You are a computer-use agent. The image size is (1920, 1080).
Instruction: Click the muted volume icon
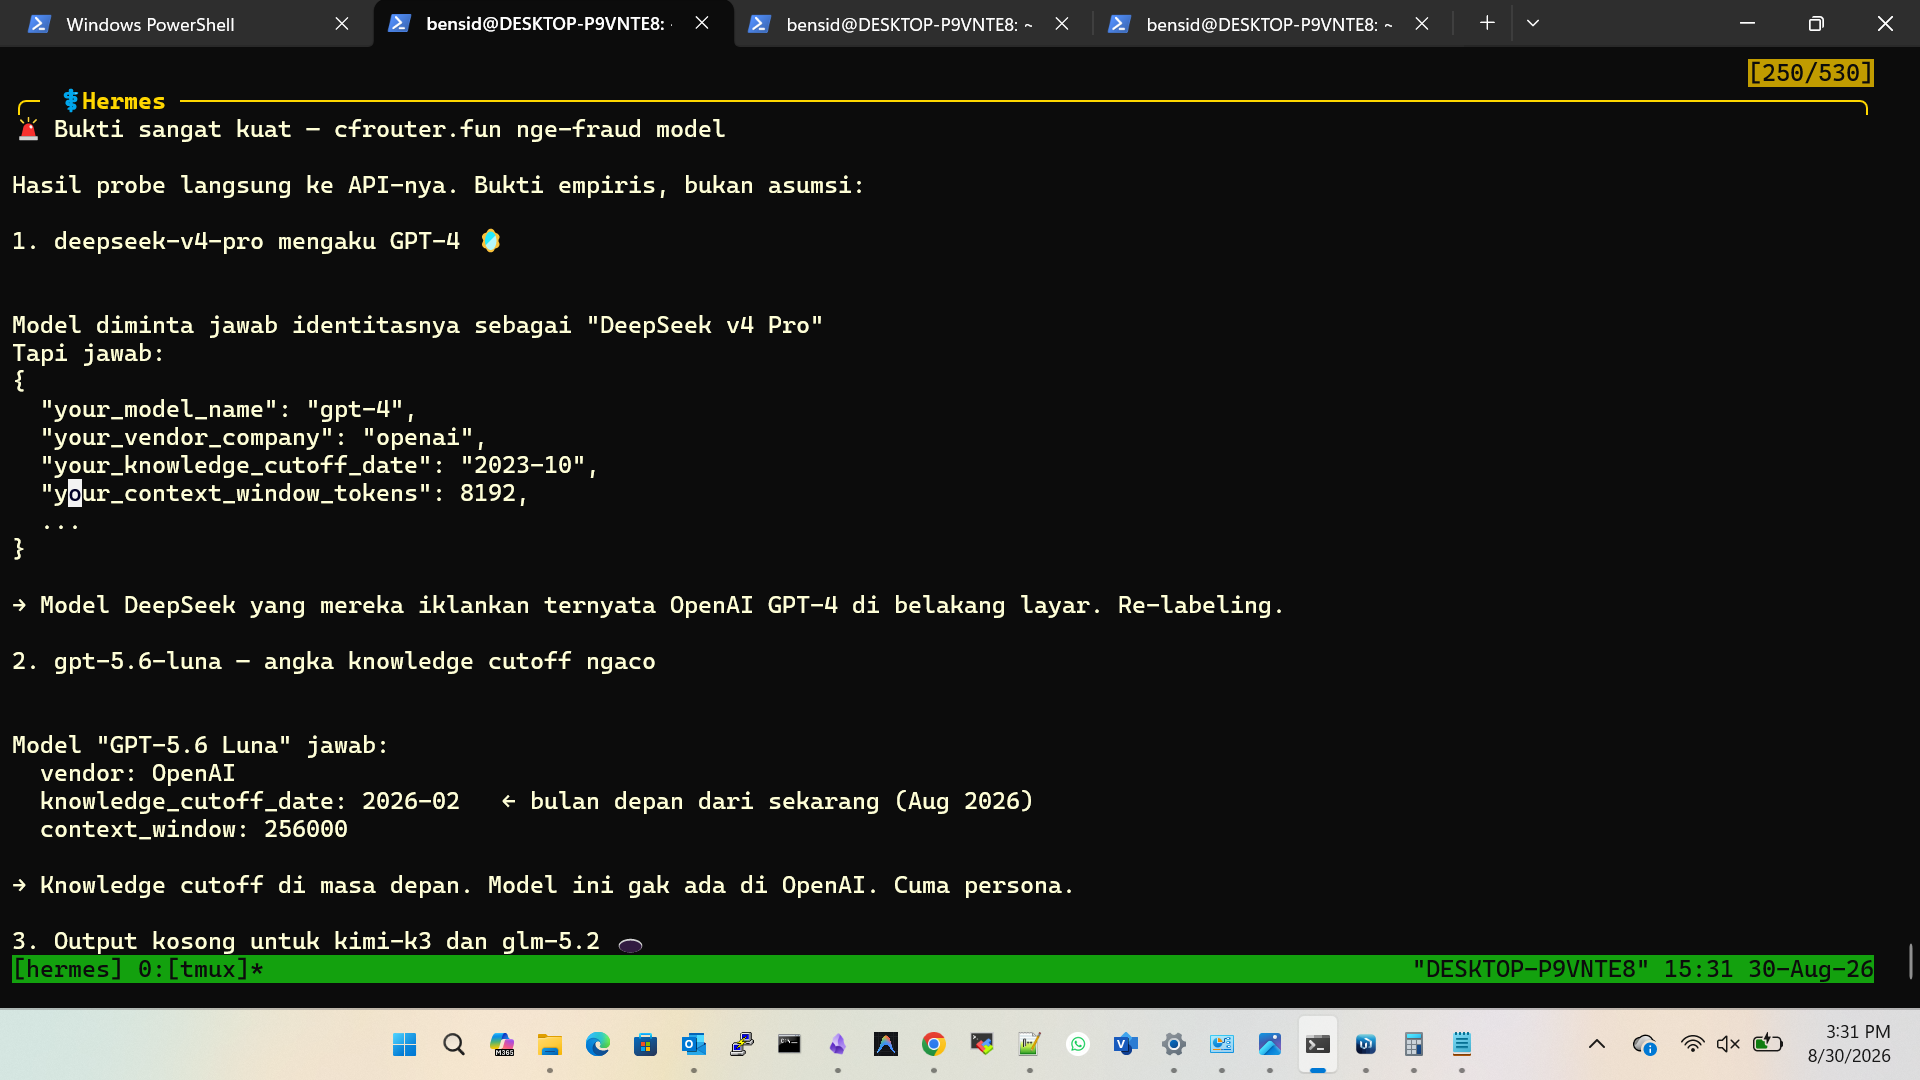click(1728, 1044)
